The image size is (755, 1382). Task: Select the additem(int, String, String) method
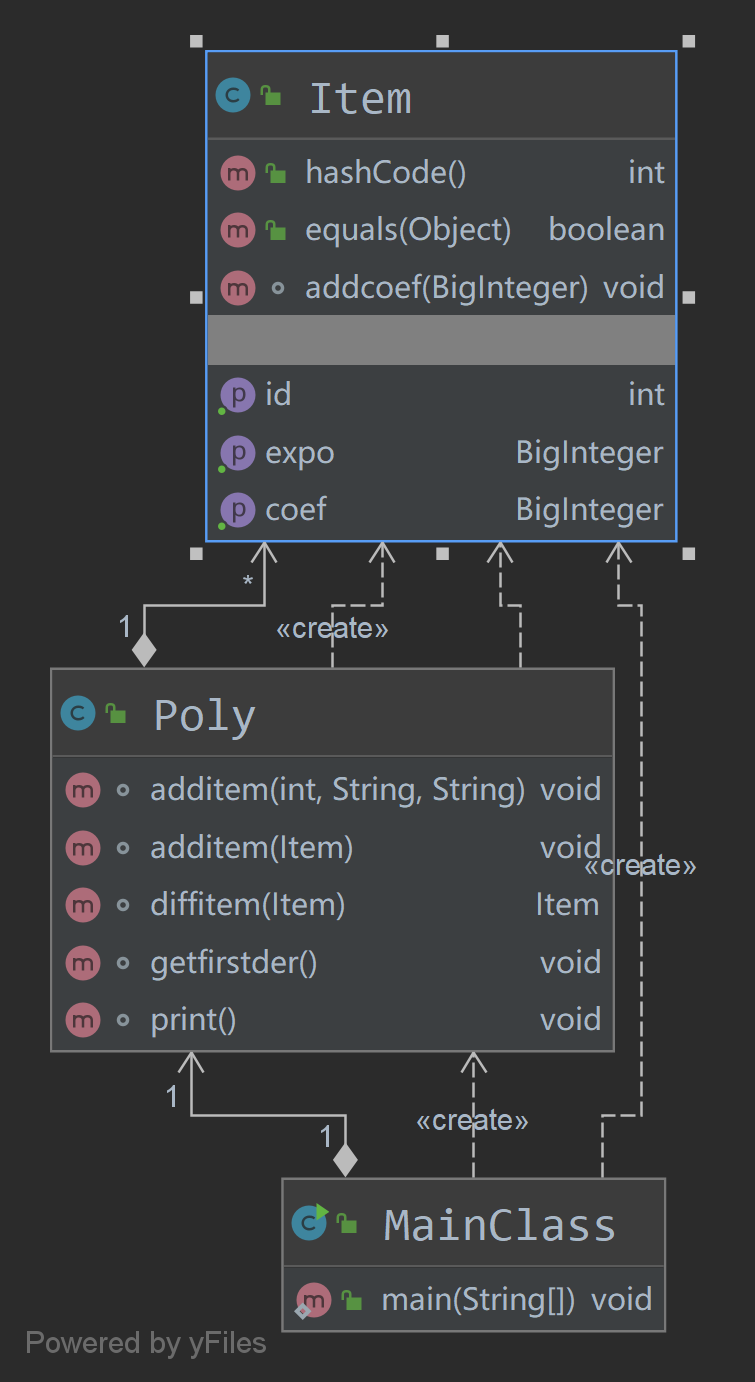click(x=337, y=790)
